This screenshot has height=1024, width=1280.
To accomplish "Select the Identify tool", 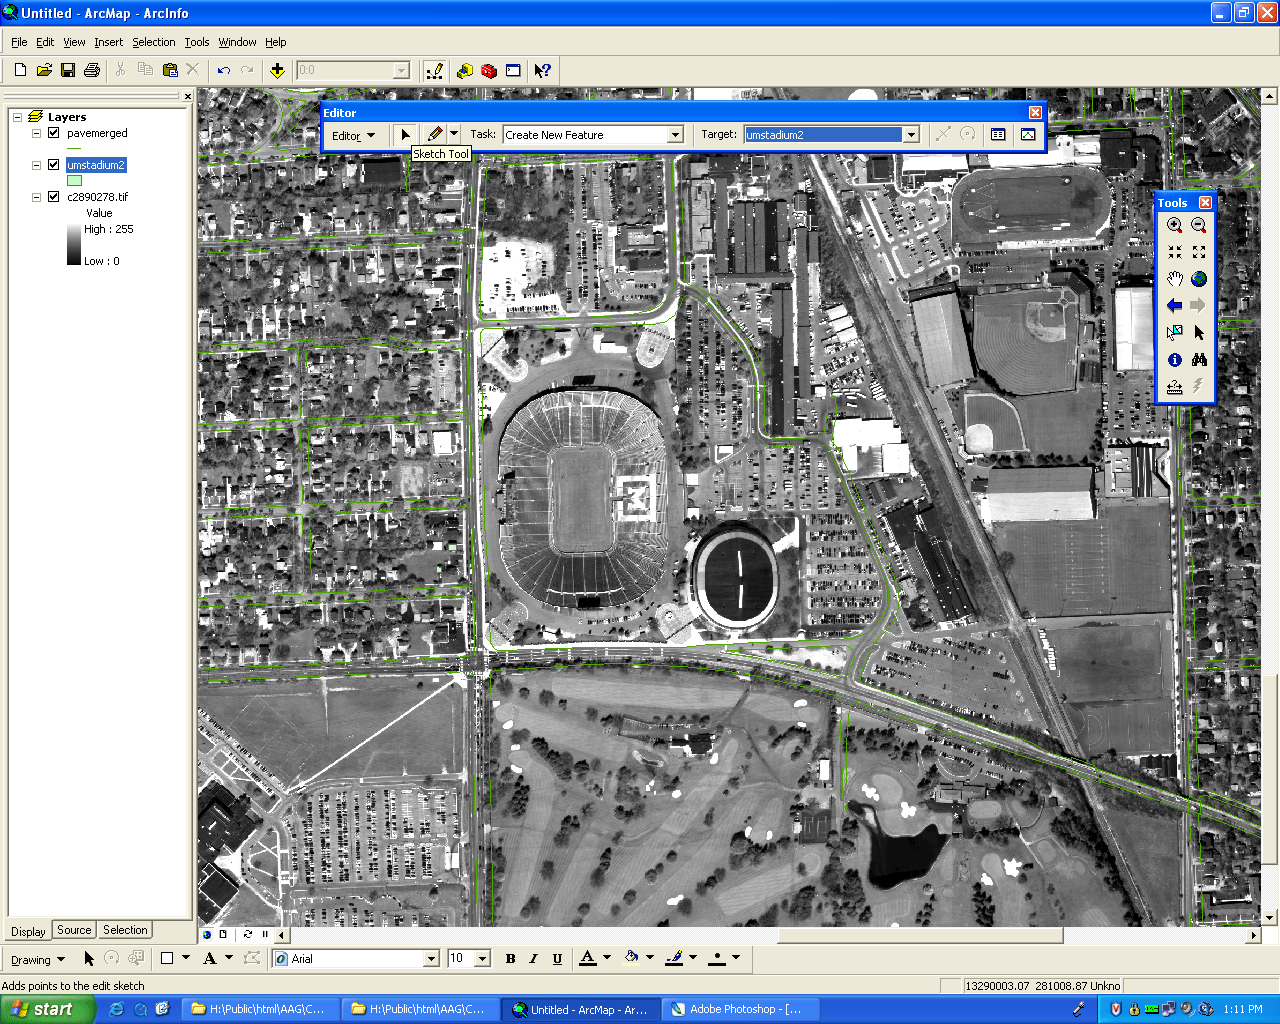I will 1174,360.
